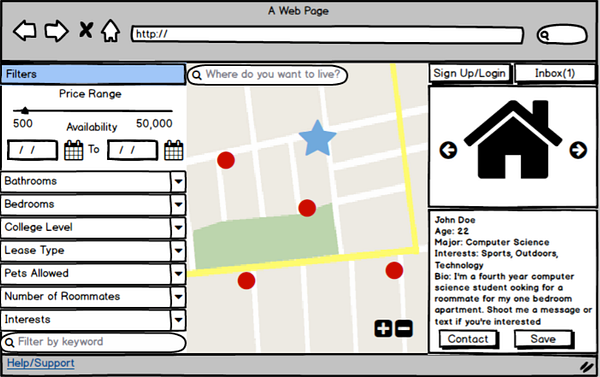The height and width of the screenshot is (377, 600).
Task: Select the red pin above the green park
Action: click(x=307, y=208)
